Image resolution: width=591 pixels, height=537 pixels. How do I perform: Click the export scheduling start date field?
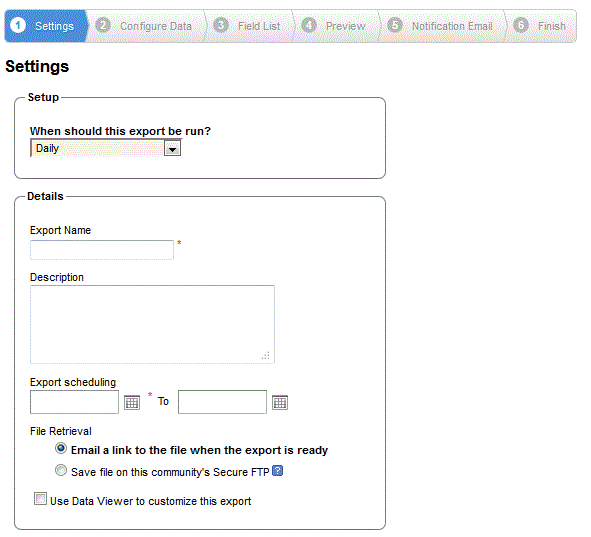74,402
